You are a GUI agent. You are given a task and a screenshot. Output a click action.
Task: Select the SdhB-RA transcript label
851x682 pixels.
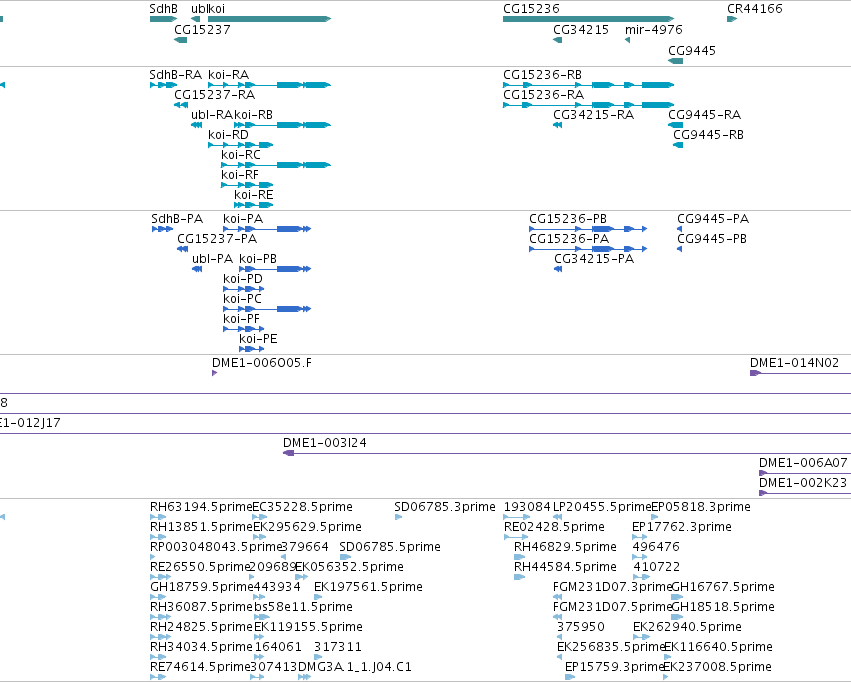click(x=175, y=75)
